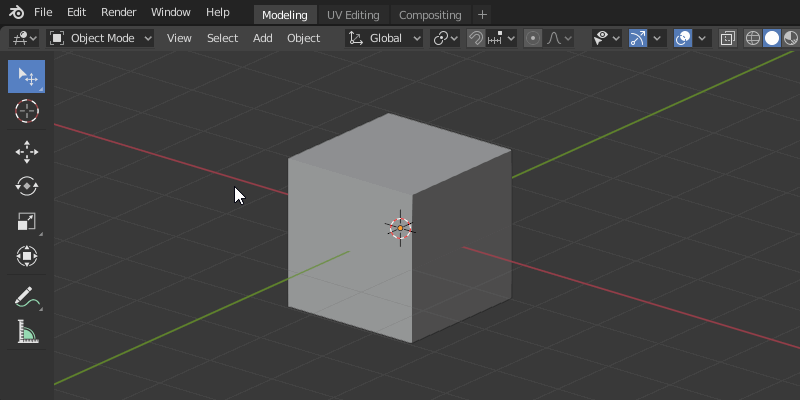Toggle show gizmos button
The image size is (800, 400).
click(x=638, y=38)
